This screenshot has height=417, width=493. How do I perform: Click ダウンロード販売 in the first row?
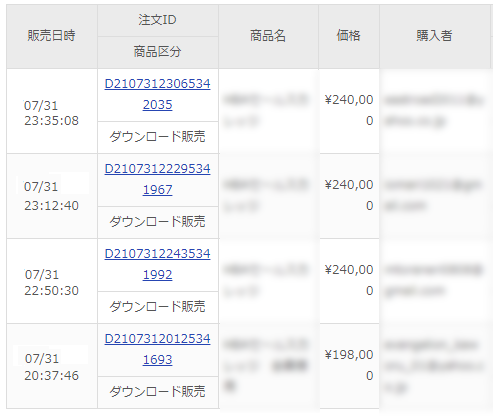[157, 137]
